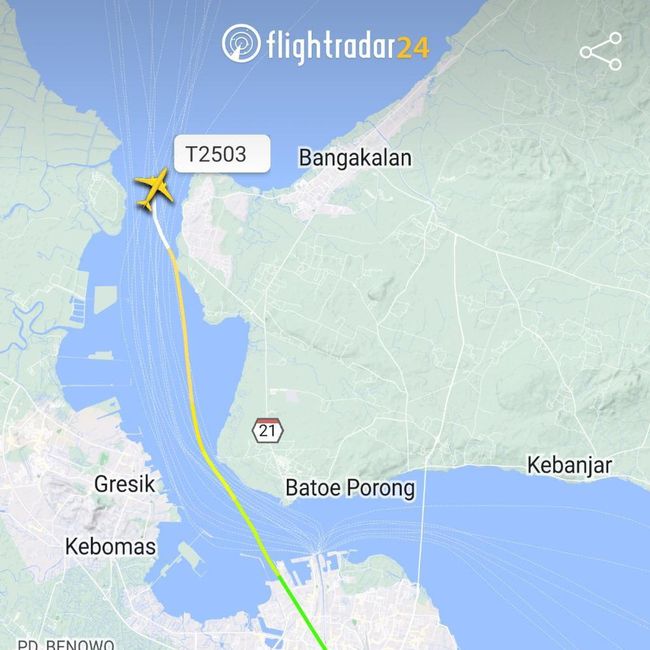Tap the share icon

601,51
